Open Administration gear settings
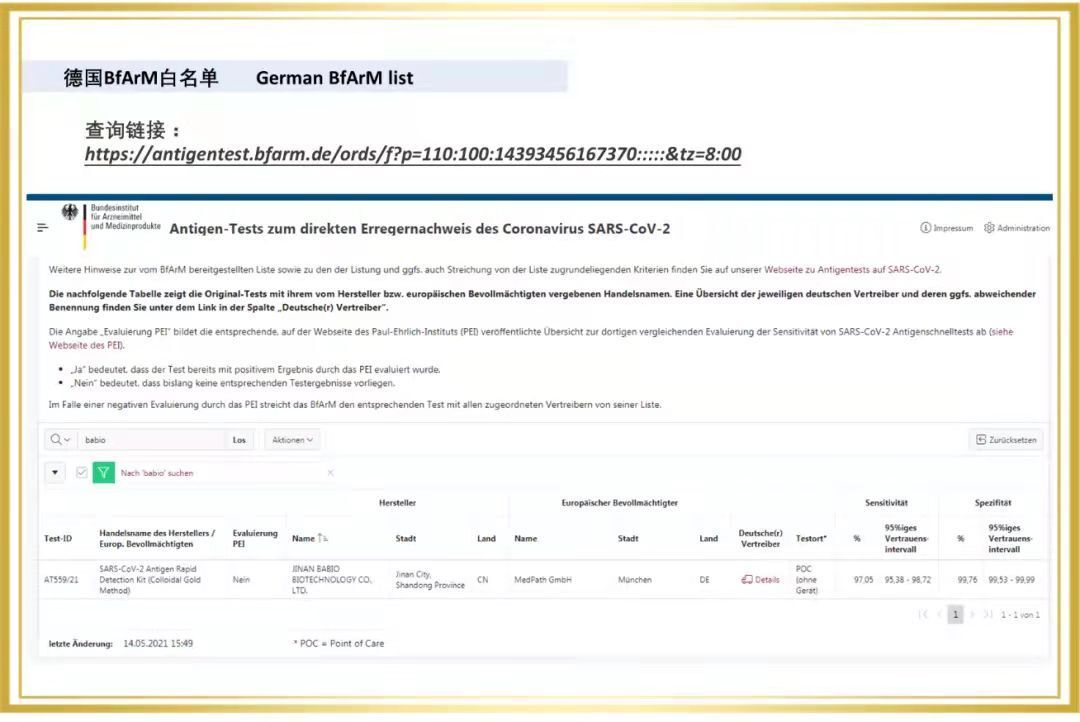The image size is (1080, 722). click(x=1016, y=228)
